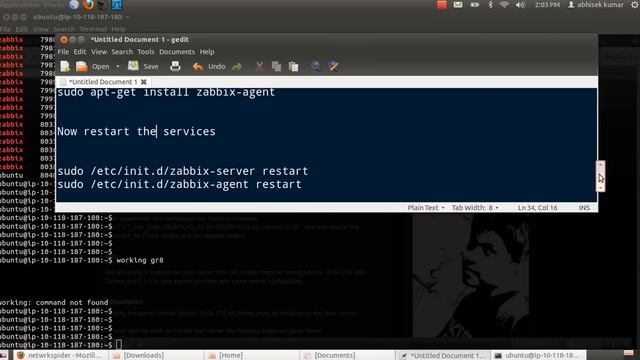Create a new document in gedit
640x360 pixels.
[x=65, y=66]
